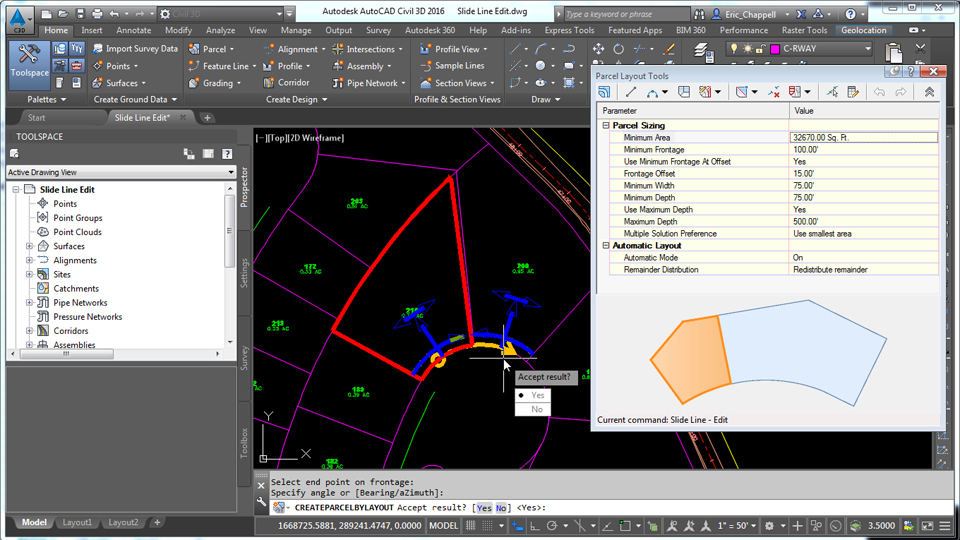Click the Import Survey Data icon
The height and width of the screenshot is (540, 960).
click(98, 49)
